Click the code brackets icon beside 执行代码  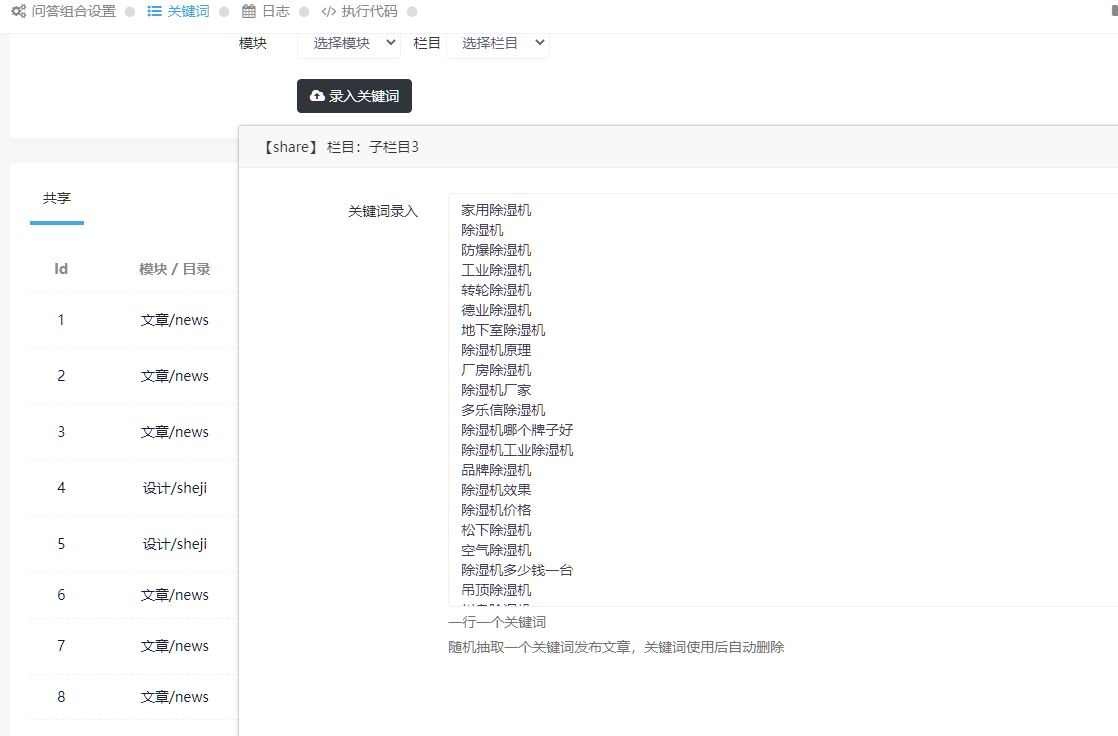coord(329,12)
